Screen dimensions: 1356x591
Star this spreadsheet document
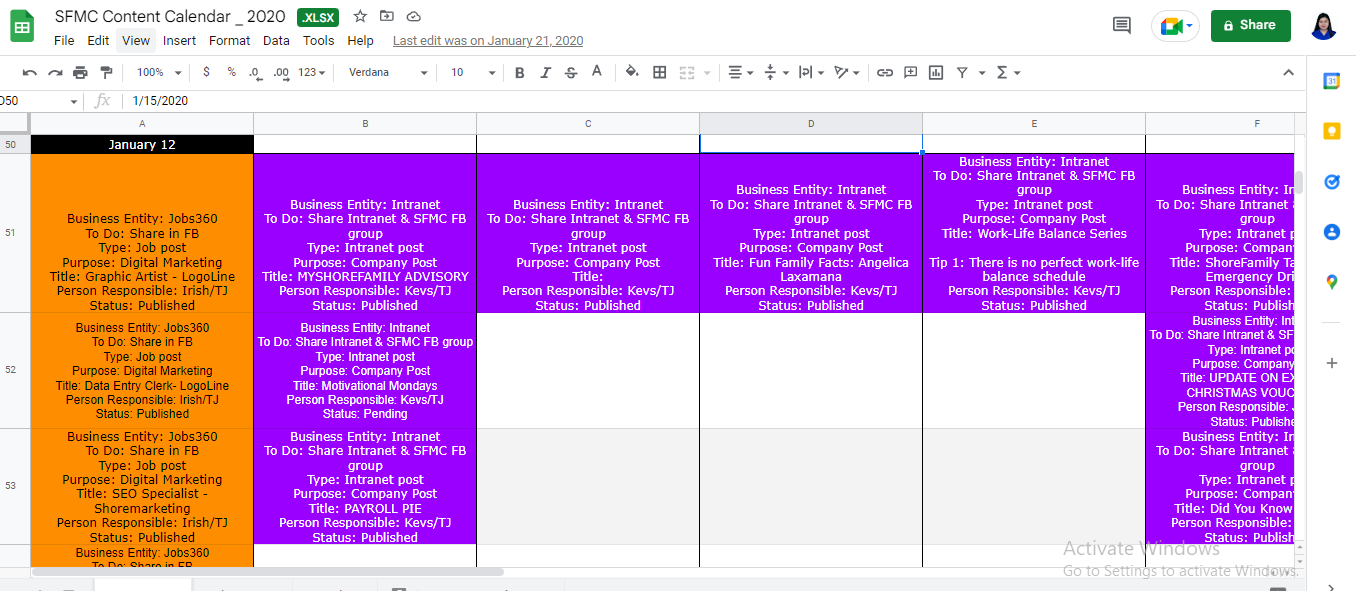pos(360,17)
